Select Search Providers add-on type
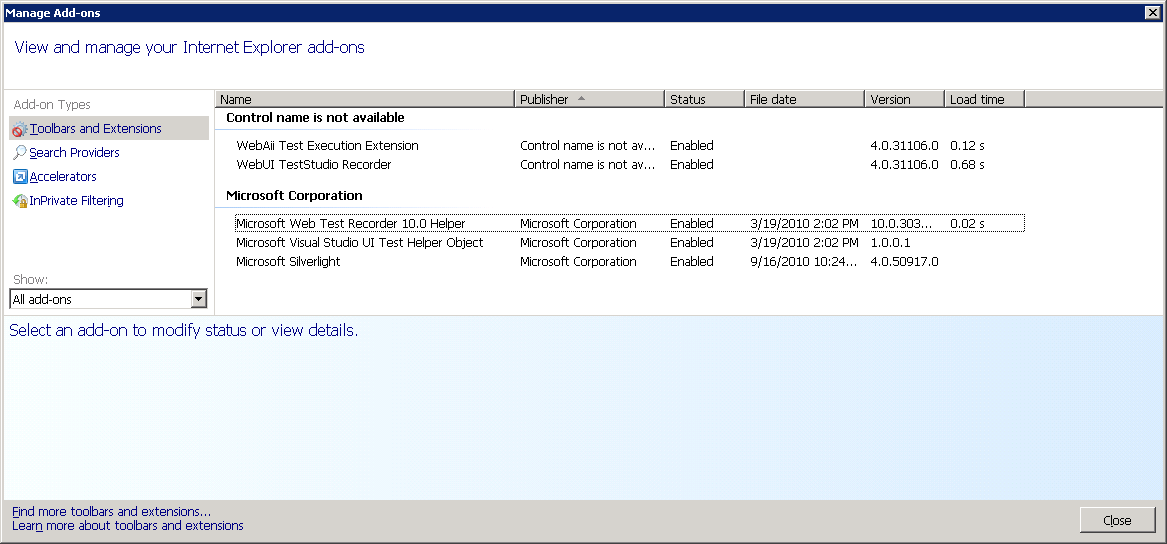 click(74, 153)
